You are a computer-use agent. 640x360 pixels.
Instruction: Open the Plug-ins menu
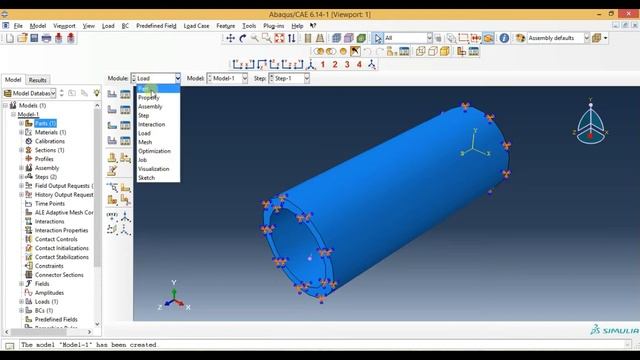273,26
